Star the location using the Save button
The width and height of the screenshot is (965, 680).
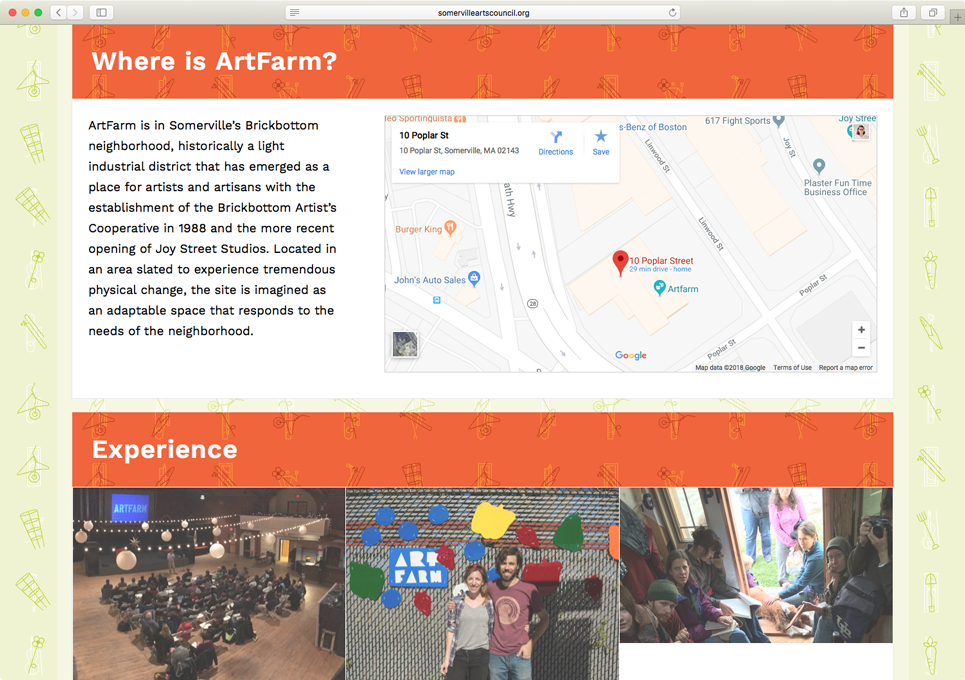coord(600,138)
